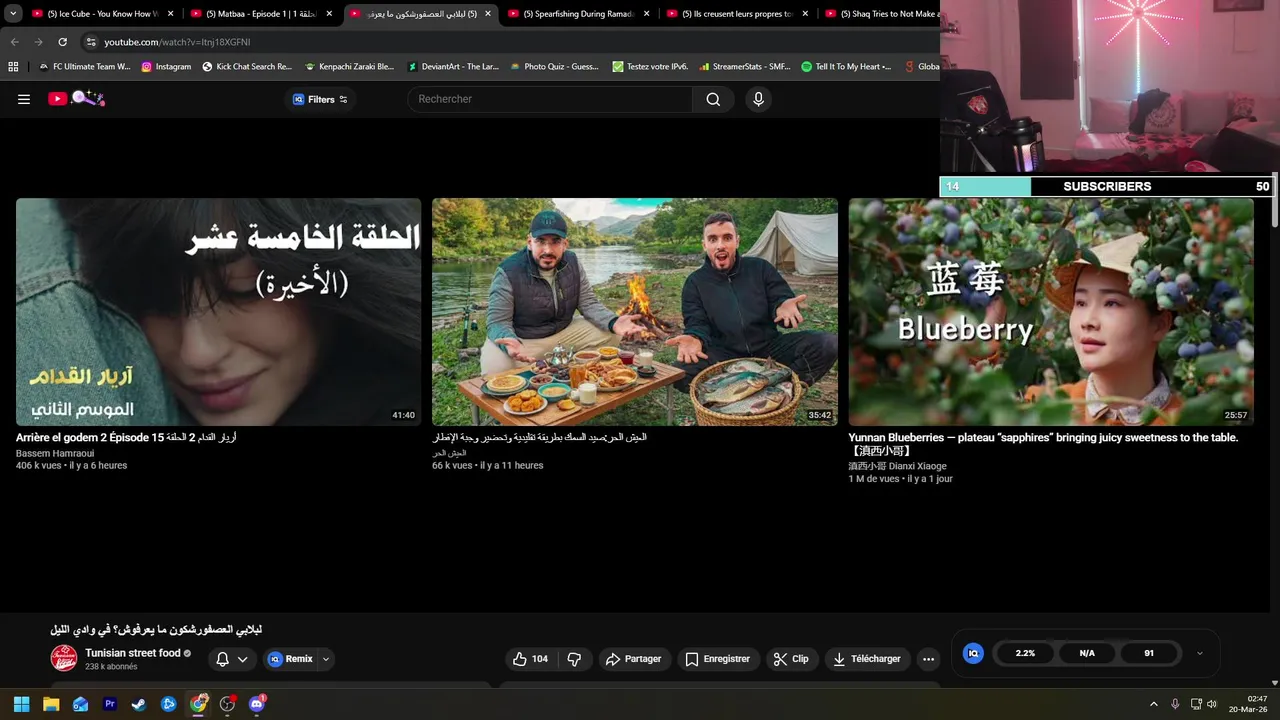The width and height of the screenshot is (1280, 720).
Task: Open Kick Chat Search bookmark
Action: pos(247,67)
